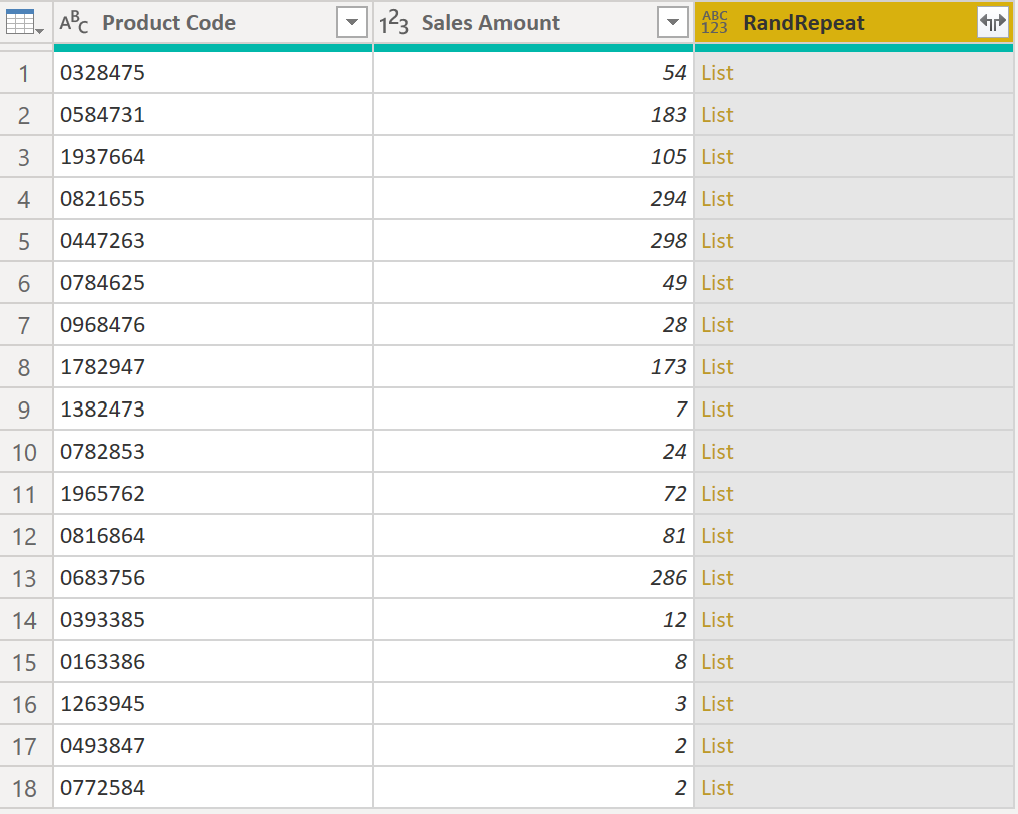
Task: Open the List link in row 0447263
Action: point(717,241)
